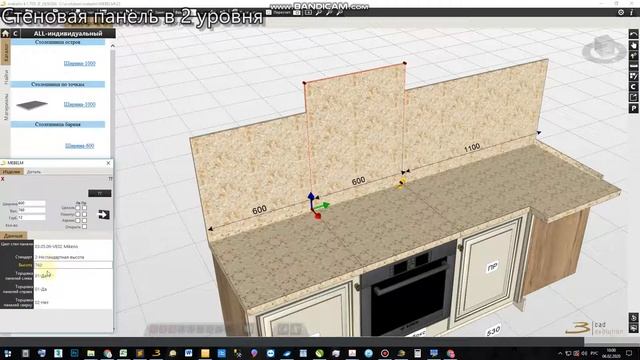Open settings gear at top right

point(621,12)
